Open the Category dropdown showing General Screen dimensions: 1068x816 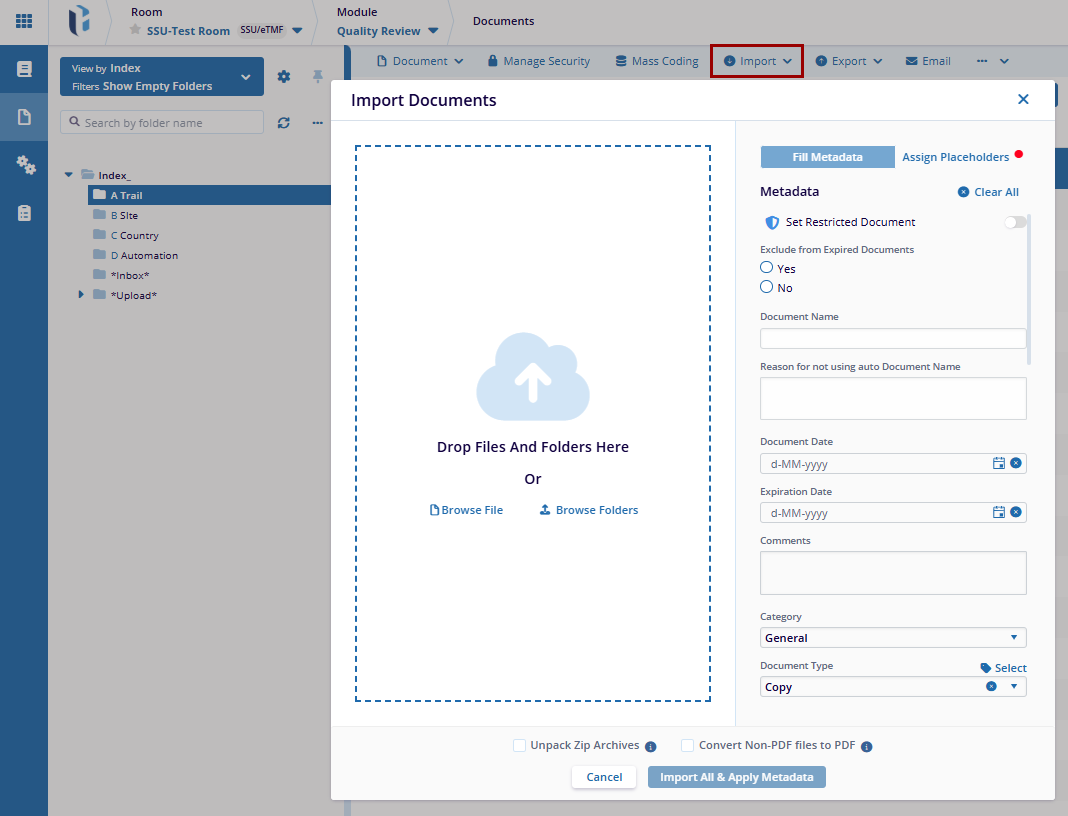click(x=892, y=638)
